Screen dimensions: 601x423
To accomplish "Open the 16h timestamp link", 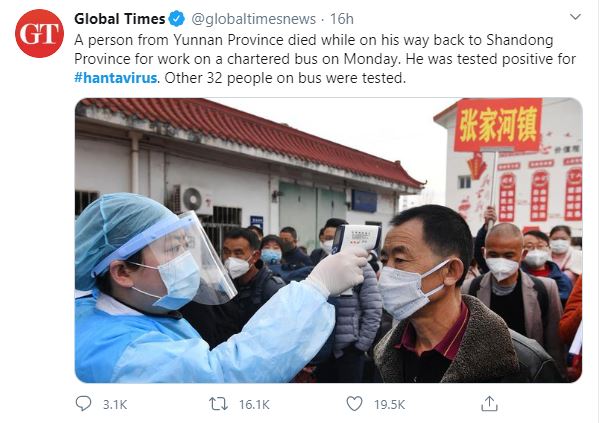I will (342, 19).
